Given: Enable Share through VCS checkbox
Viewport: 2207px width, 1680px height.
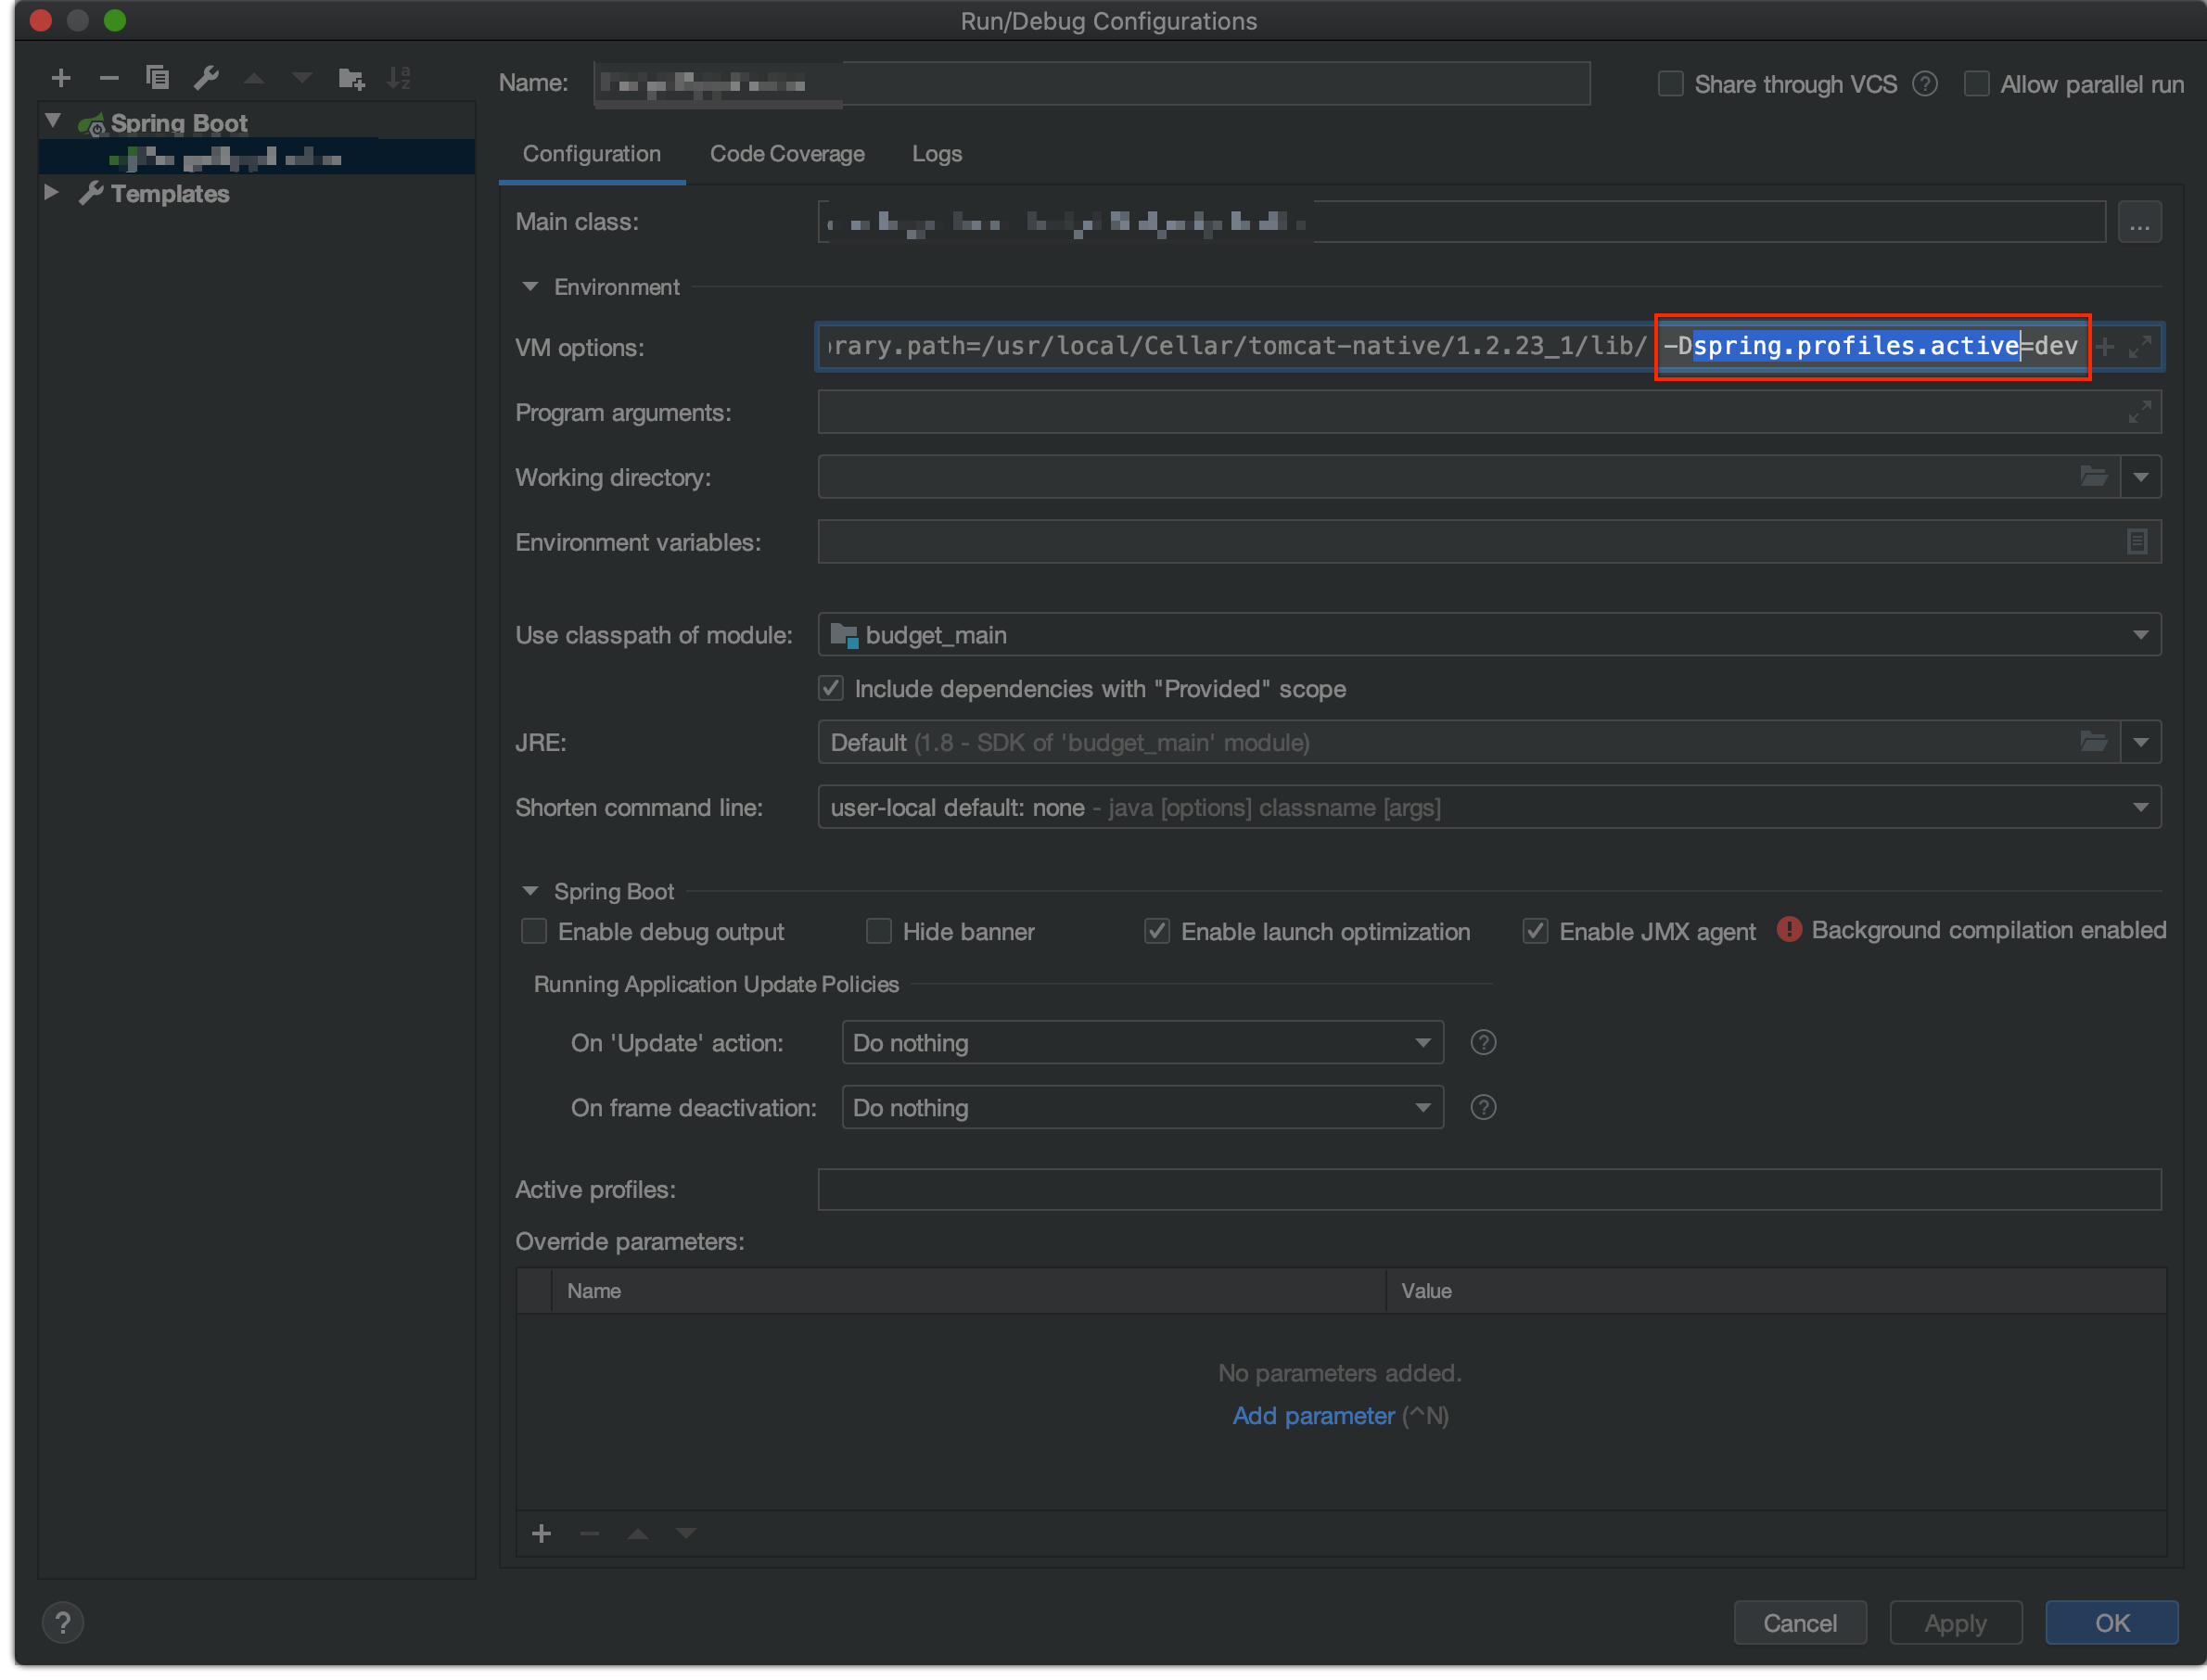Looking at the screenshot, I should 1670,84.
